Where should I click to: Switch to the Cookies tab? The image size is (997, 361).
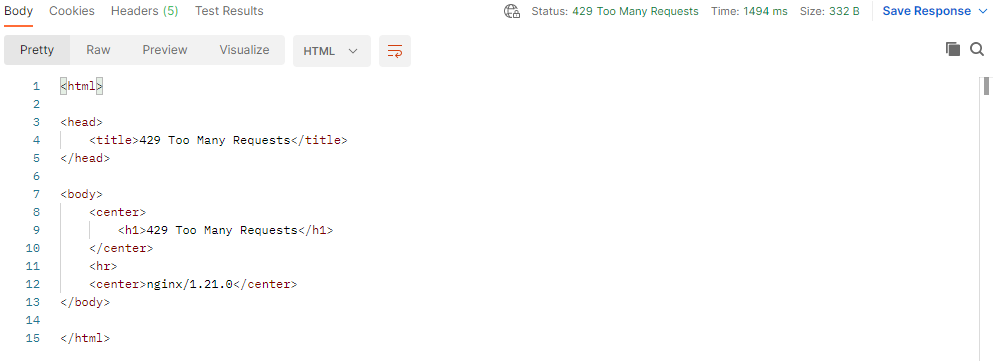point(72,11)
